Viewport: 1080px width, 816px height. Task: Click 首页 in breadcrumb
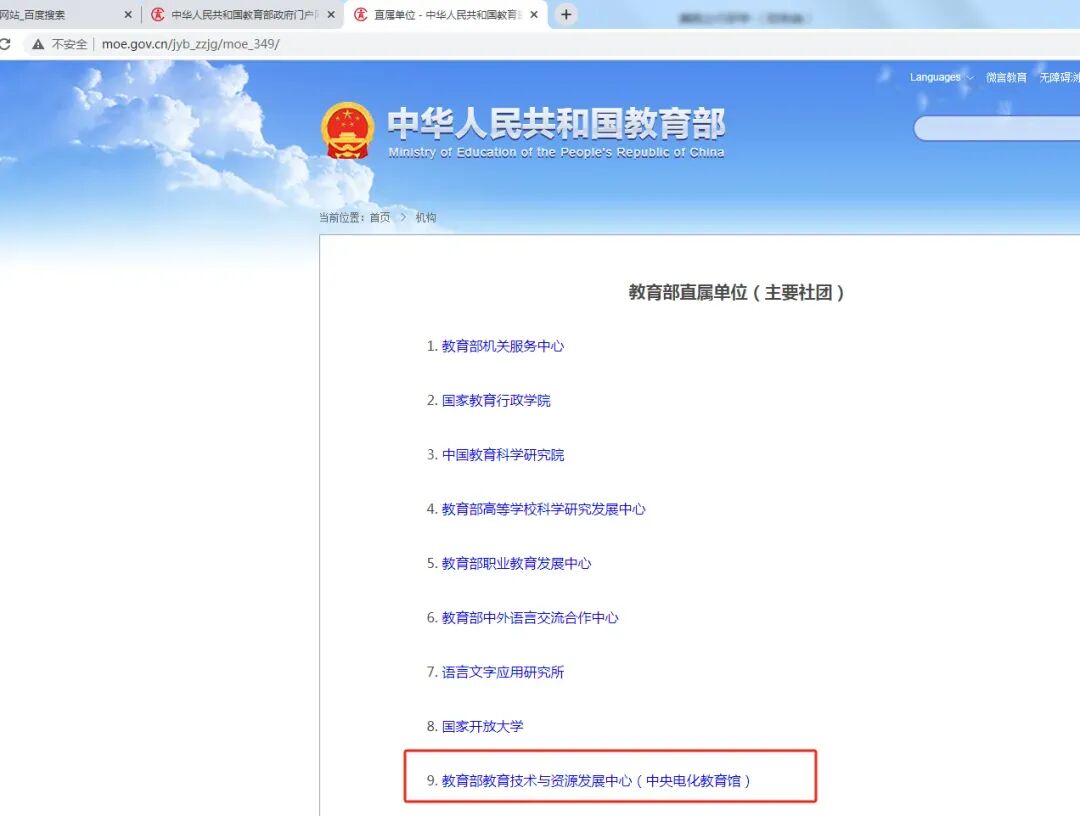point(380,218)
